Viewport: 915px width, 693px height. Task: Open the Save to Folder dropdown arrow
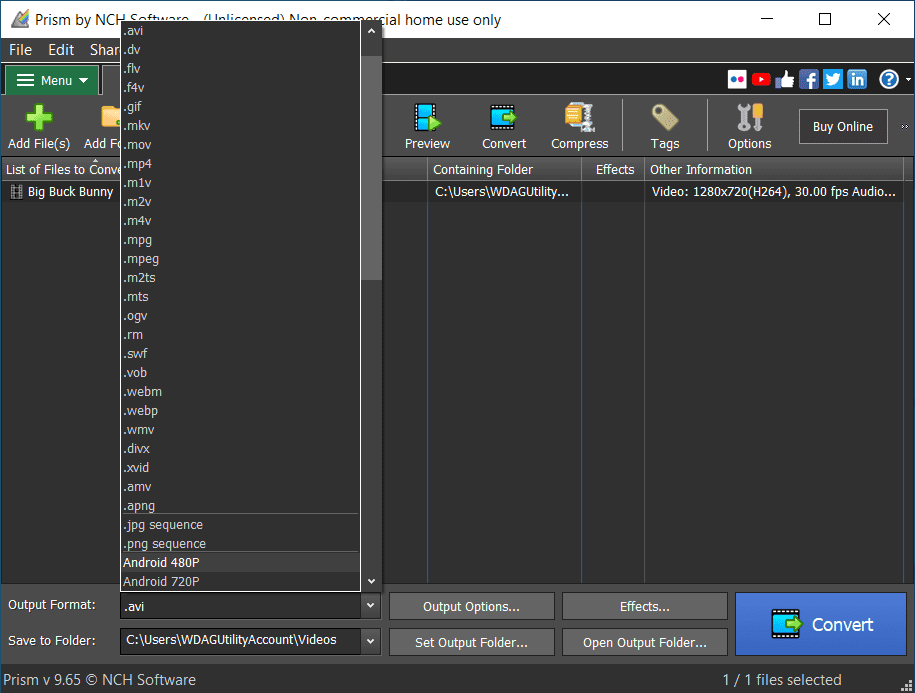click(370, 641)
